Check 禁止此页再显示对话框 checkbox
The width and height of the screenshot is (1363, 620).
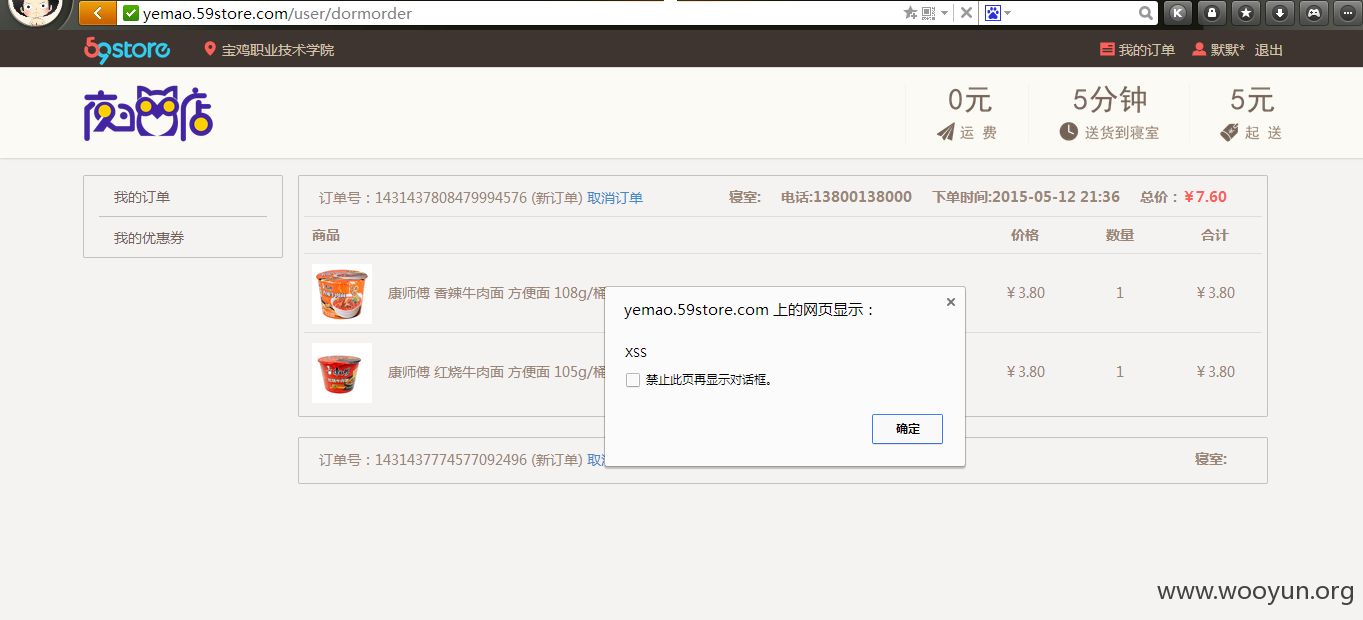[633, 380]
